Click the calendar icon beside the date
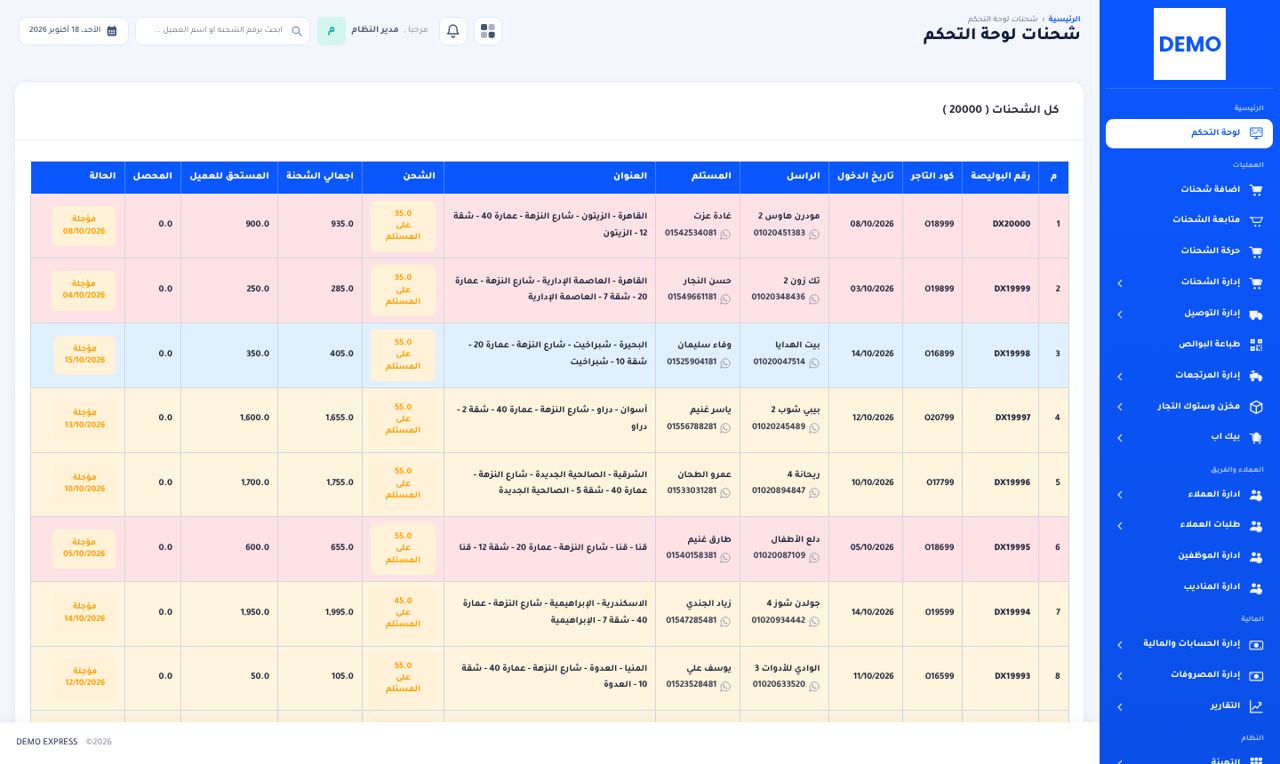This screenshot has width=1280, height=764. (x=112, y=31)
